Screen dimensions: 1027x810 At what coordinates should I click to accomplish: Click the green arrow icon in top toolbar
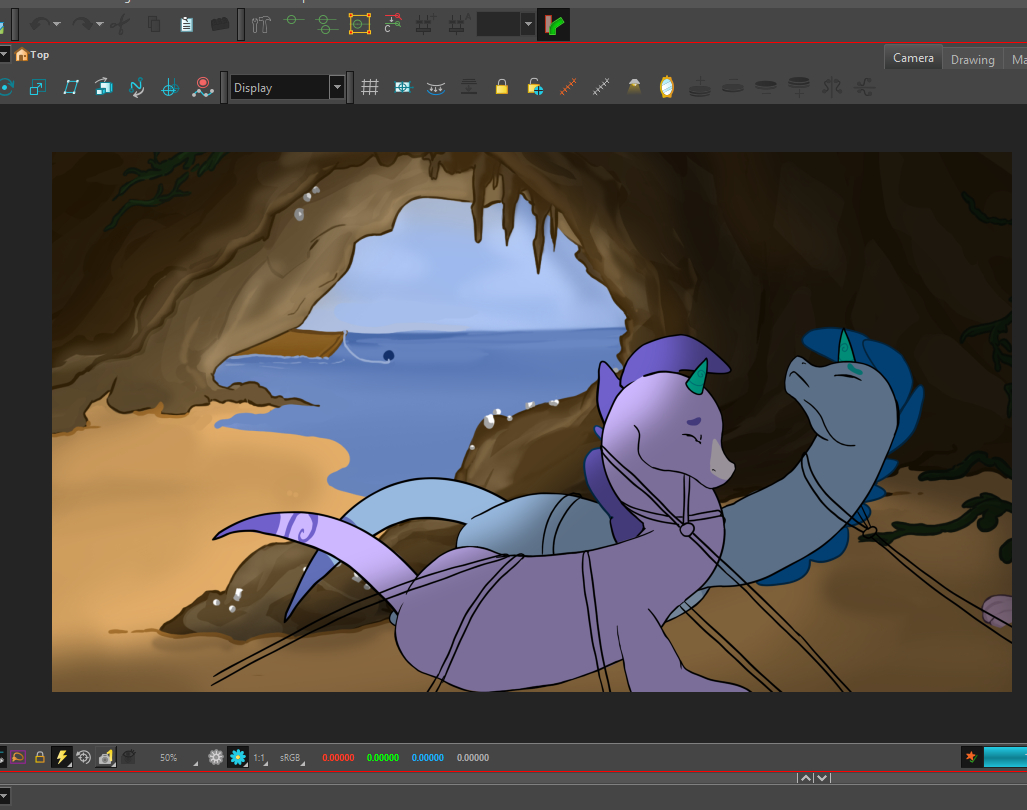tap(554, 24)
